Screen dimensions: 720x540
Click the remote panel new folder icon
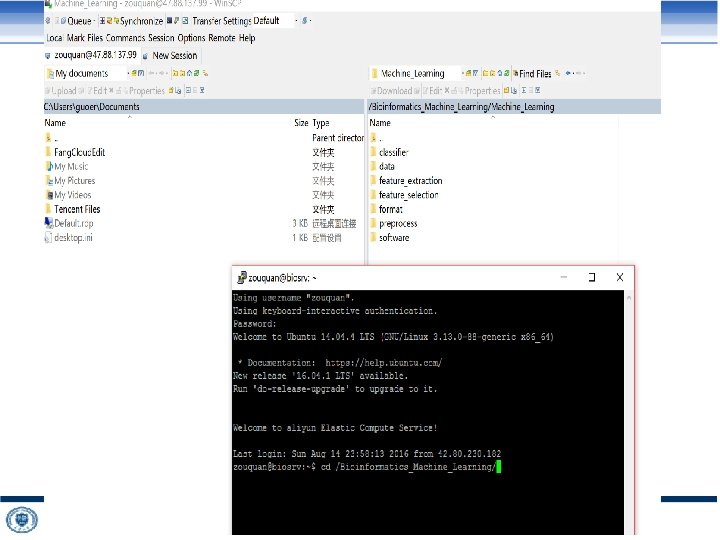tap(506, 90)
